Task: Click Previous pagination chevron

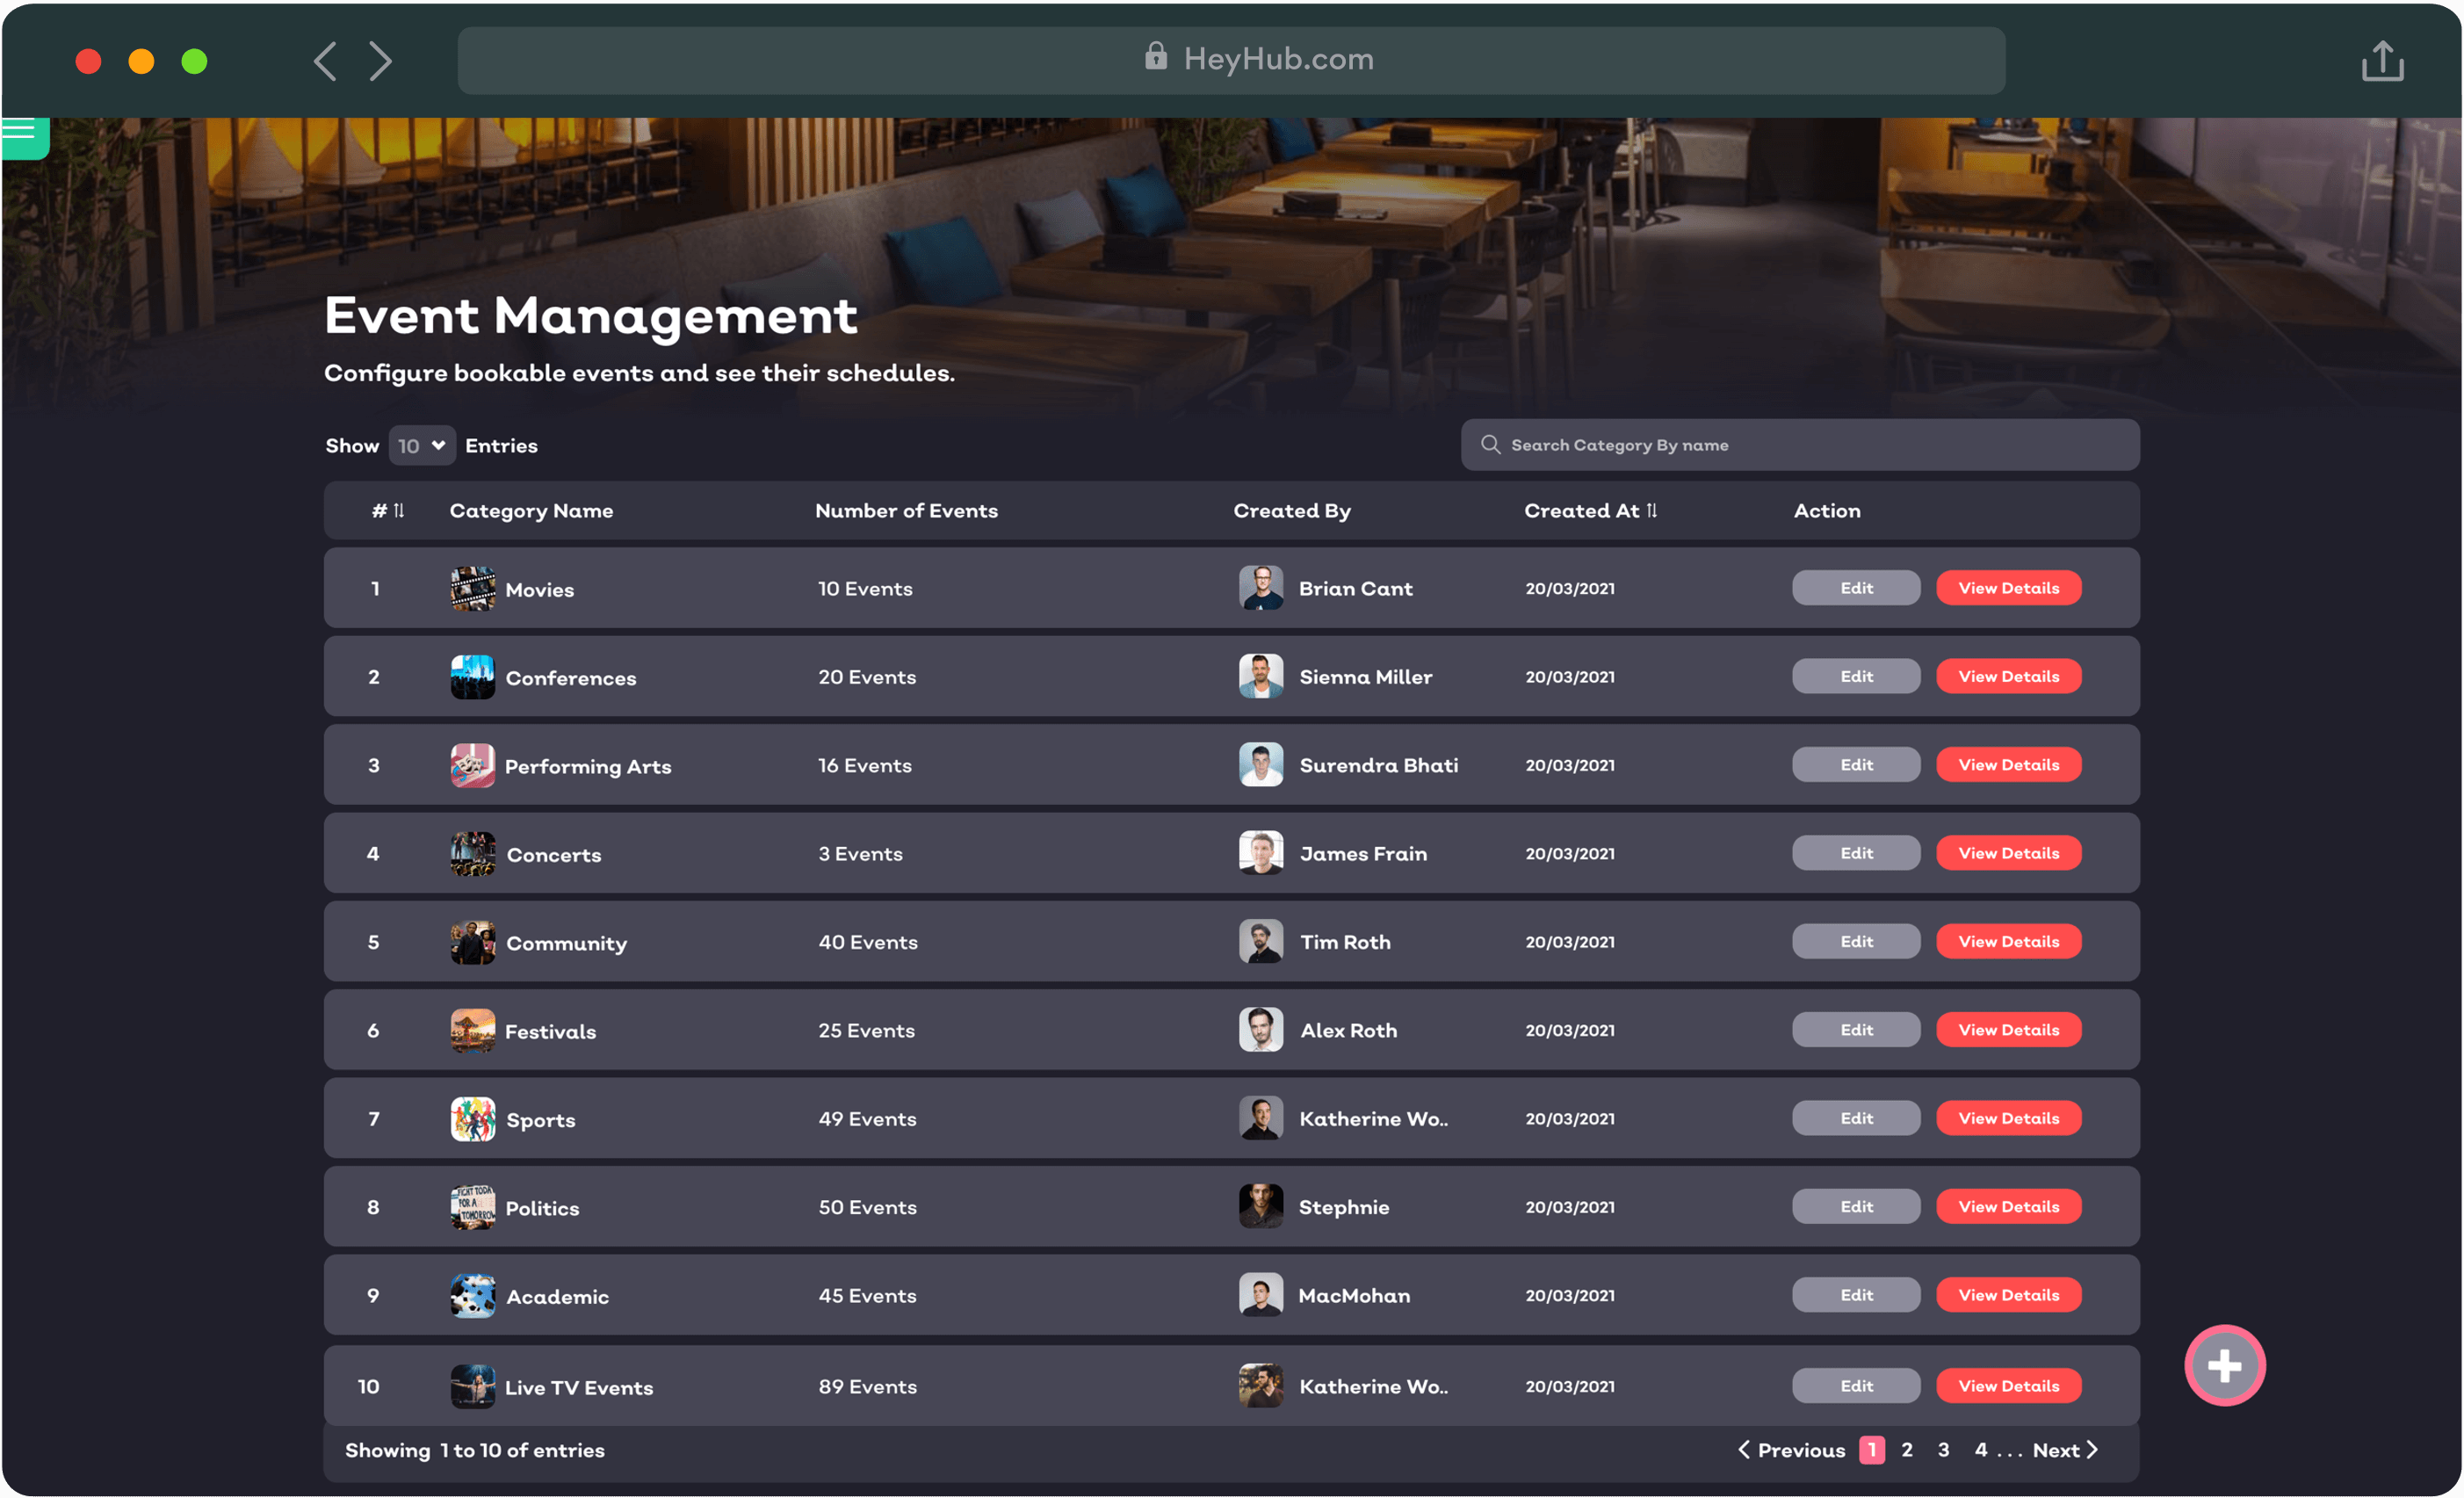Action: click(x=1744, y=1449)
